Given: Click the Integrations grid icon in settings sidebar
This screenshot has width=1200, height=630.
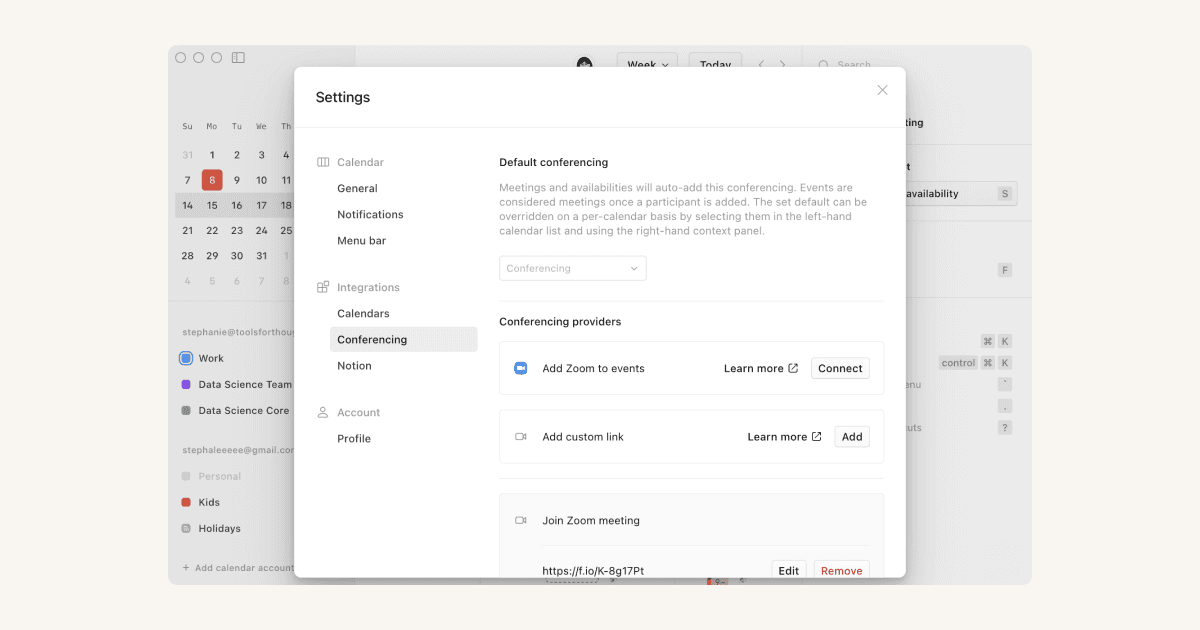Looking at the screenshot, I should (x=322, y=287).
